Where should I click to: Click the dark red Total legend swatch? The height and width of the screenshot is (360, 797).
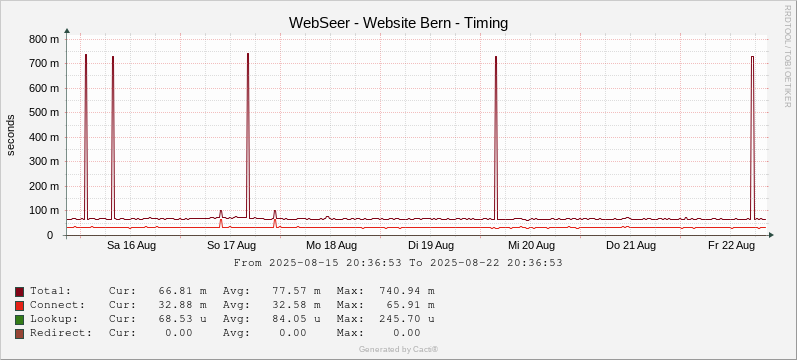pyautogui.click(x=19, y=291)
